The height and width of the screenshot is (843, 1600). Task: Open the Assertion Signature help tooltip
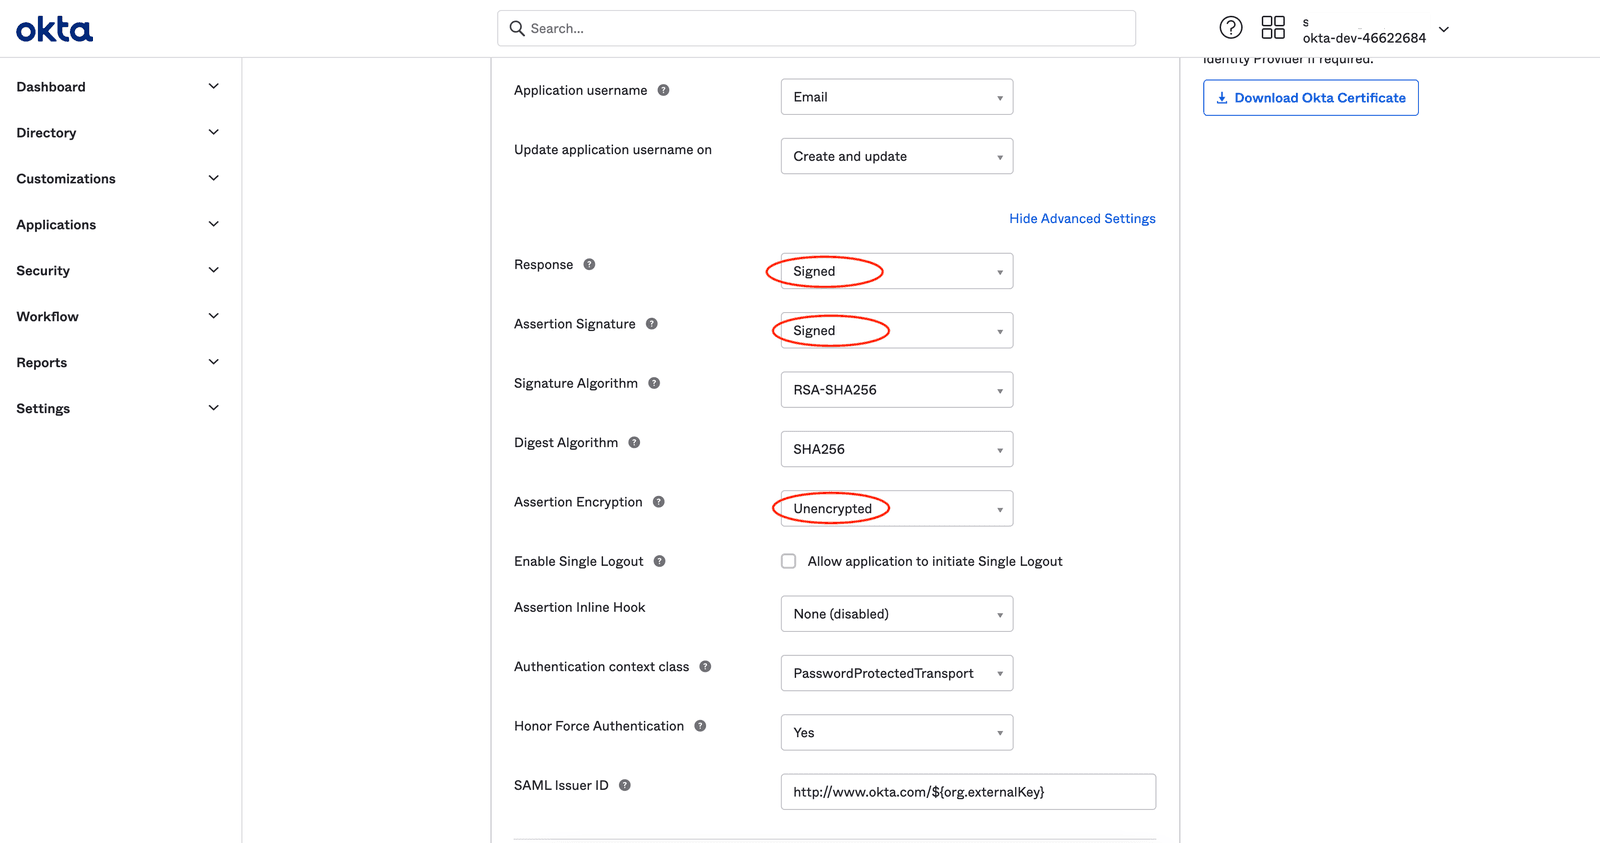[x=651, y=323]
